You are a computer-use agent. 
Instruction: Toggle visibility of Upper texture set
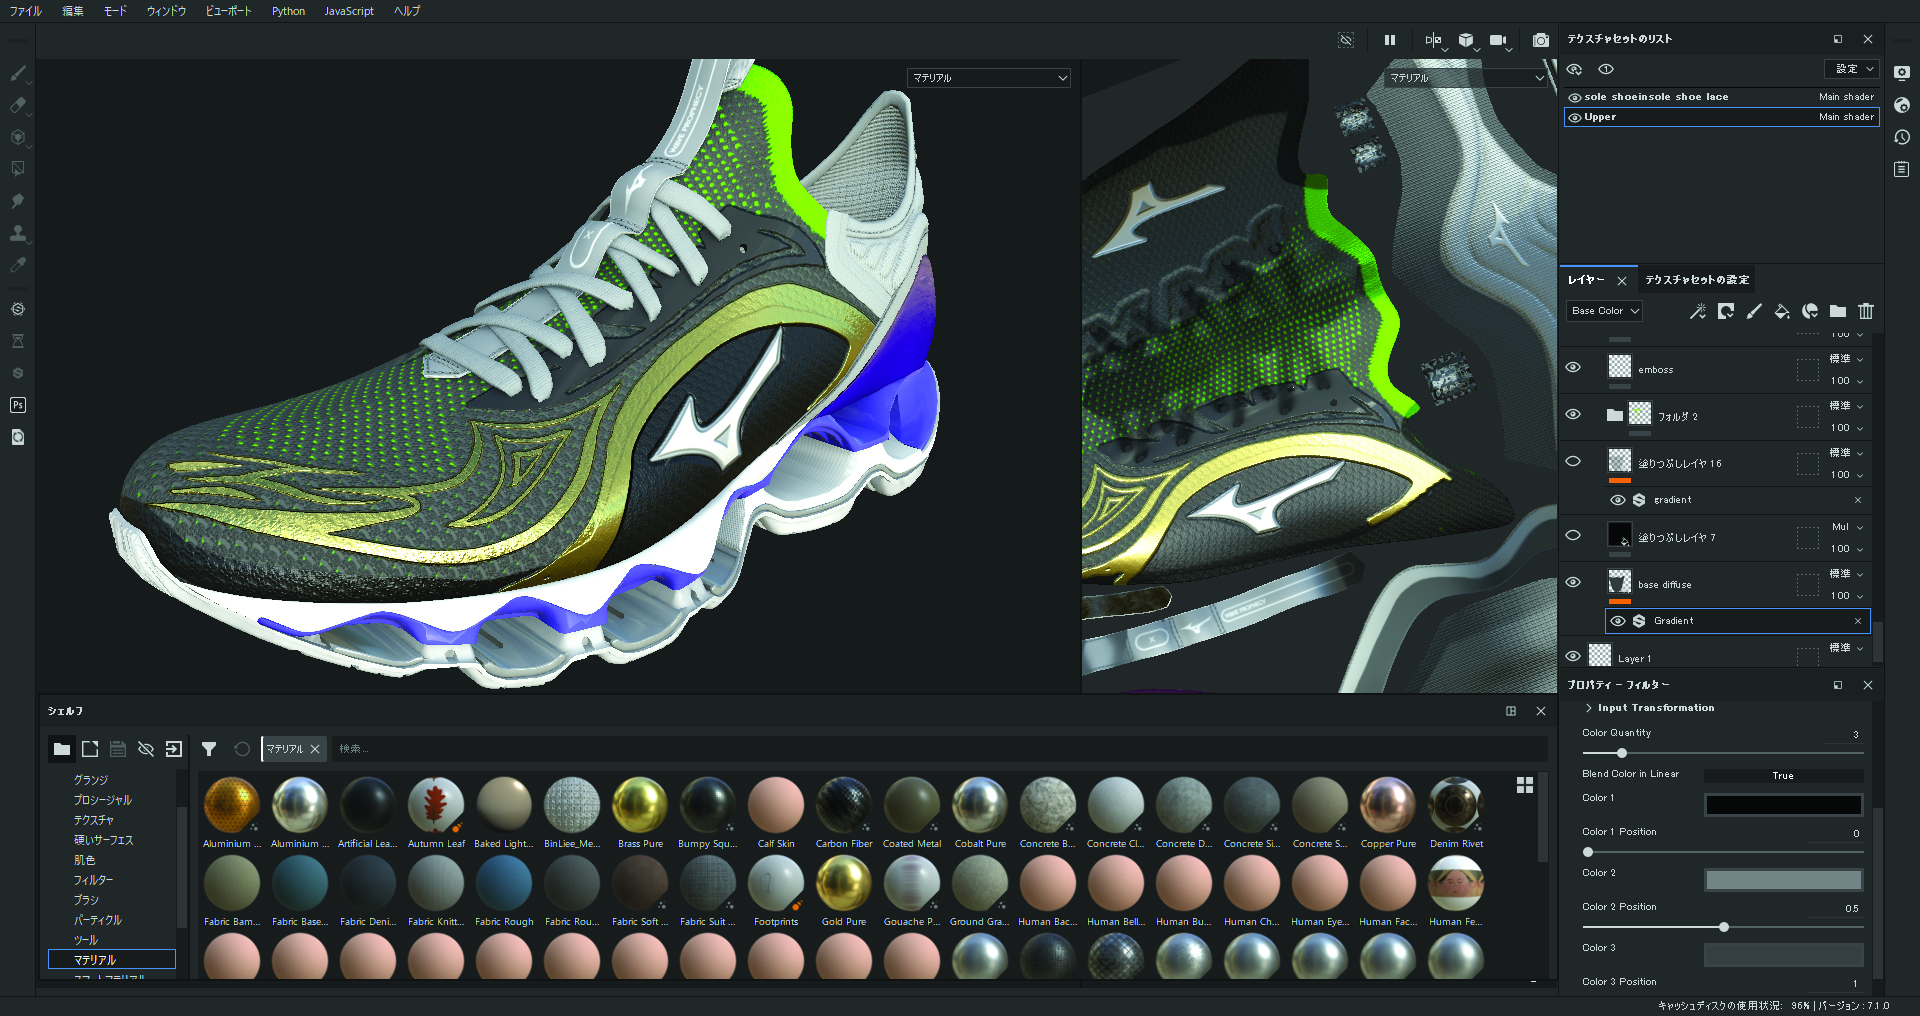(1575, 118)
